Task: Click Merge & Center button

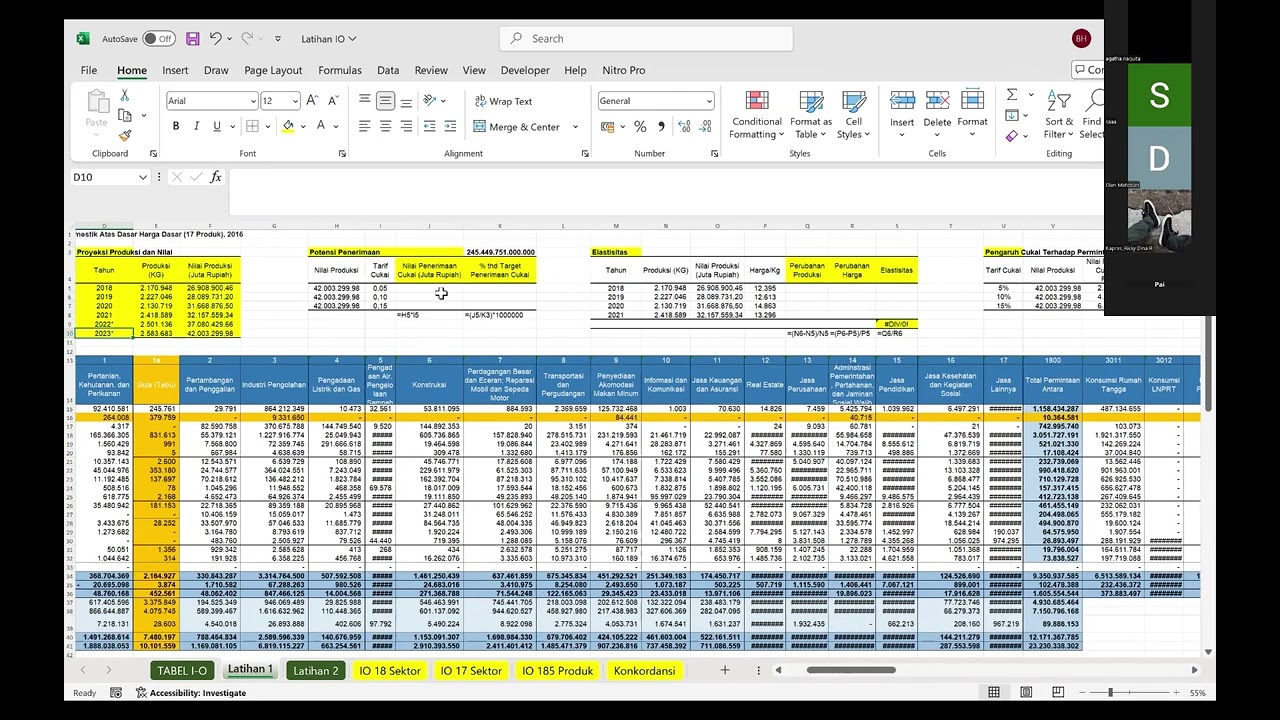Action: pos(516,127)
